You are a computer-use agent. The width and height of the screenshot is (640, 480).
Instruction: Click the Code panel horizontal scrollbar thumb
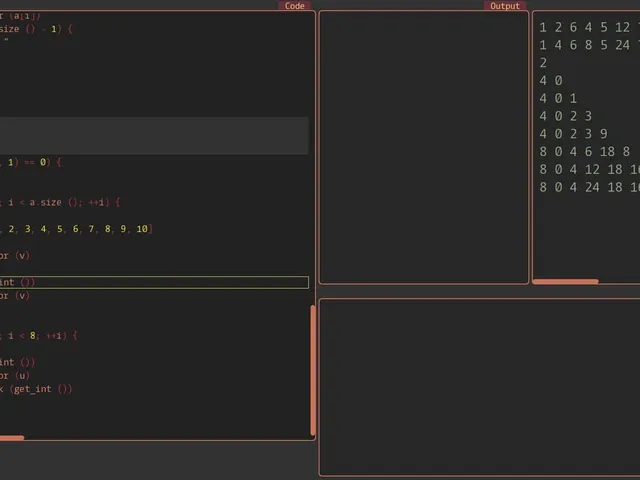(x=12, y=438)
